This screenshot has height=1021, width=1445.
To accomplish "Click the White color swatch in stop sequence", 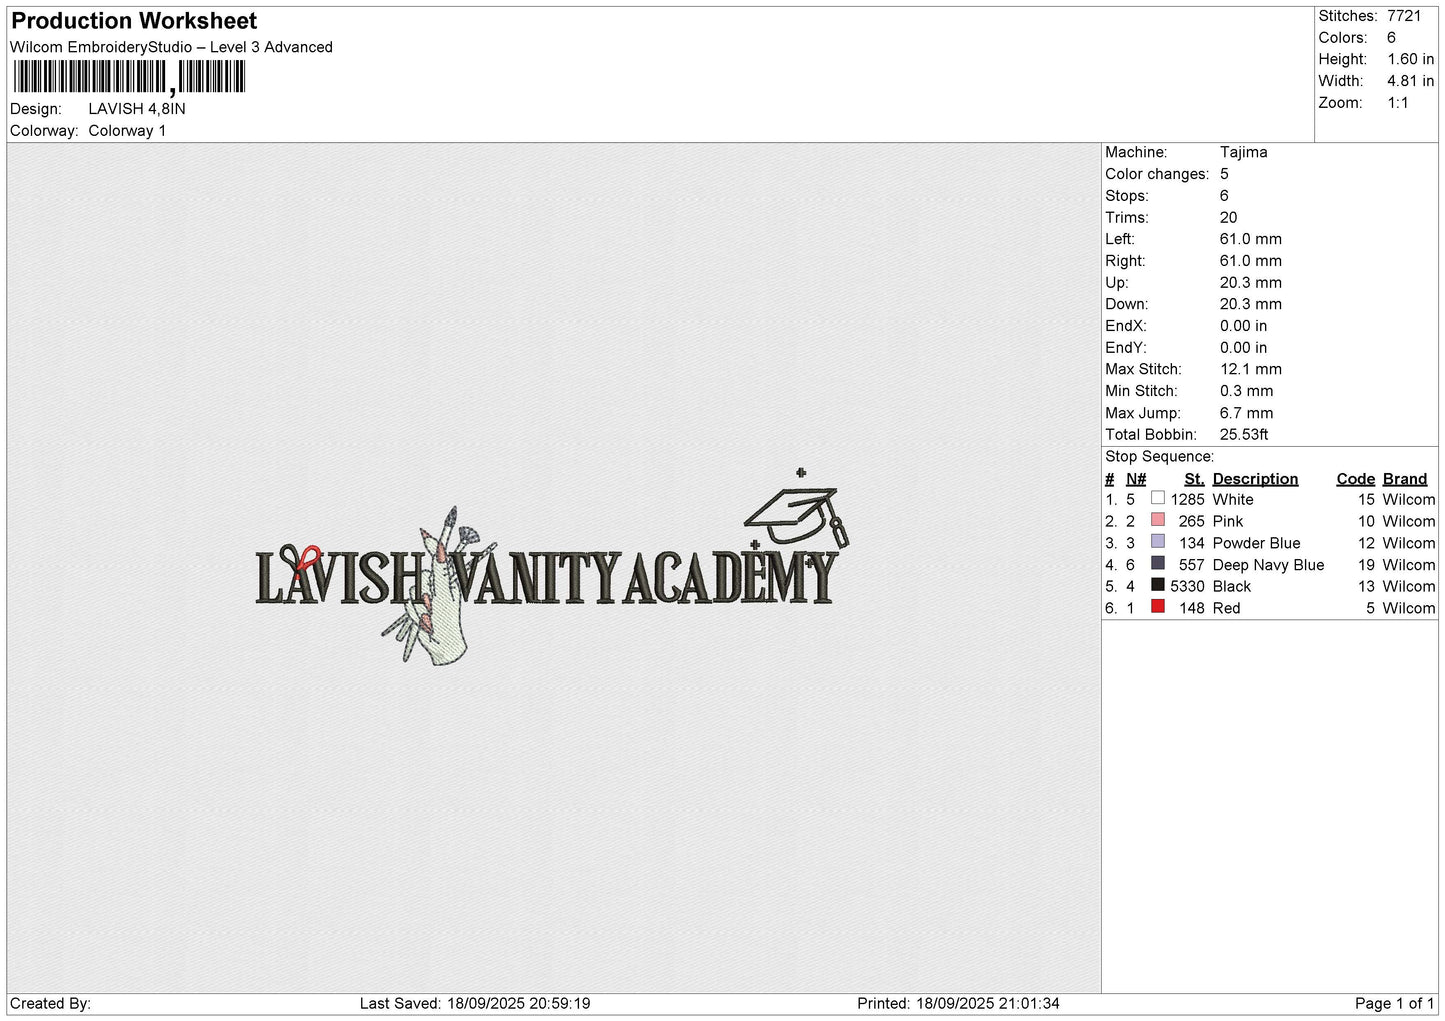I will (x=1157, y=498).
